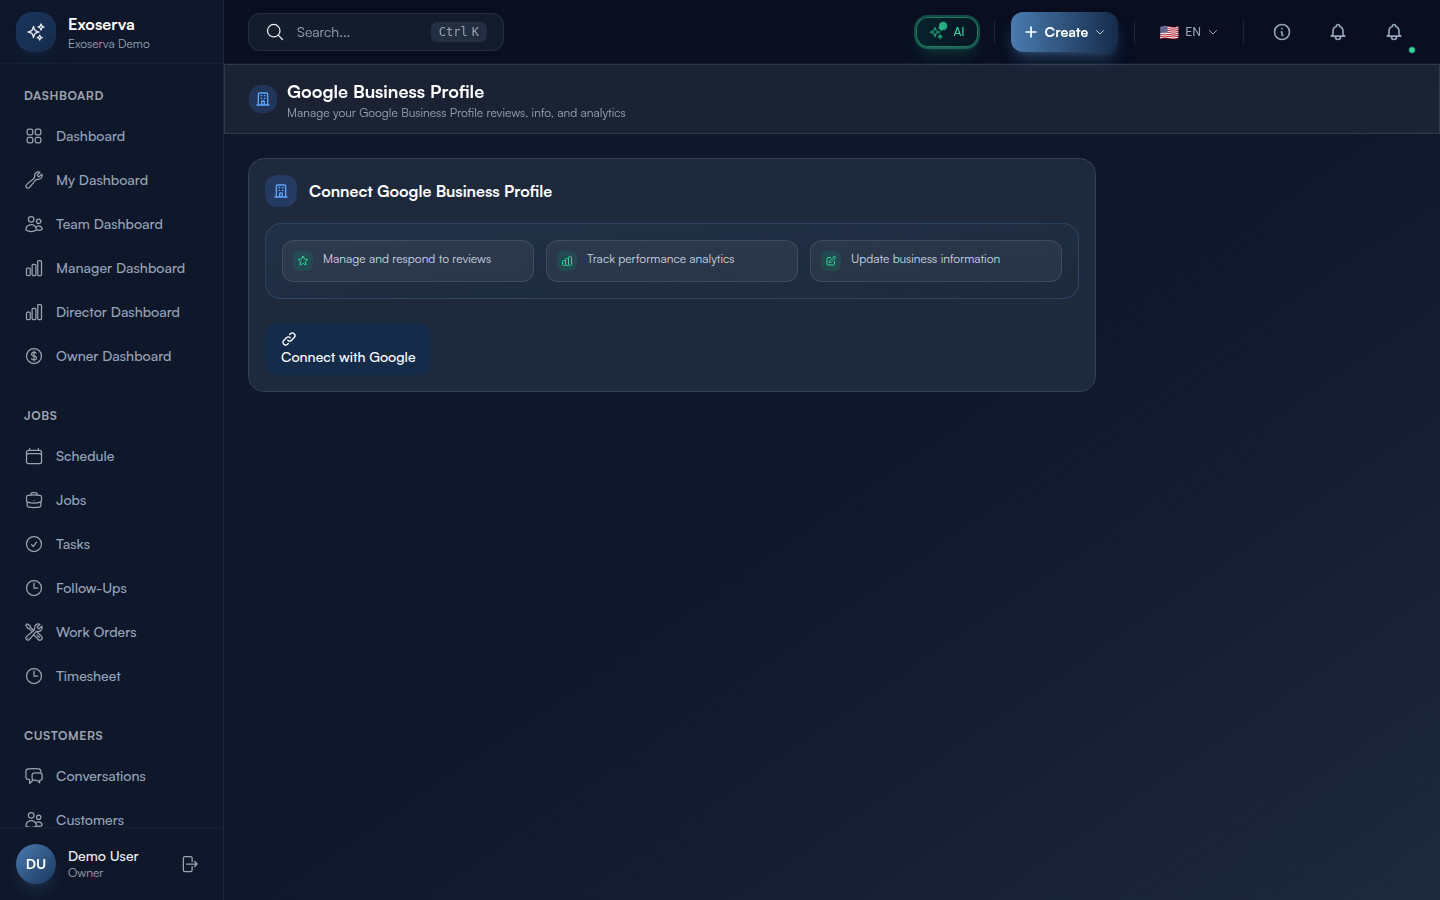Image resolution: width=1440 pixels, height=900 pixels.
Task: Click the Schedule calendar icon
Action: [x=34, y=456]
